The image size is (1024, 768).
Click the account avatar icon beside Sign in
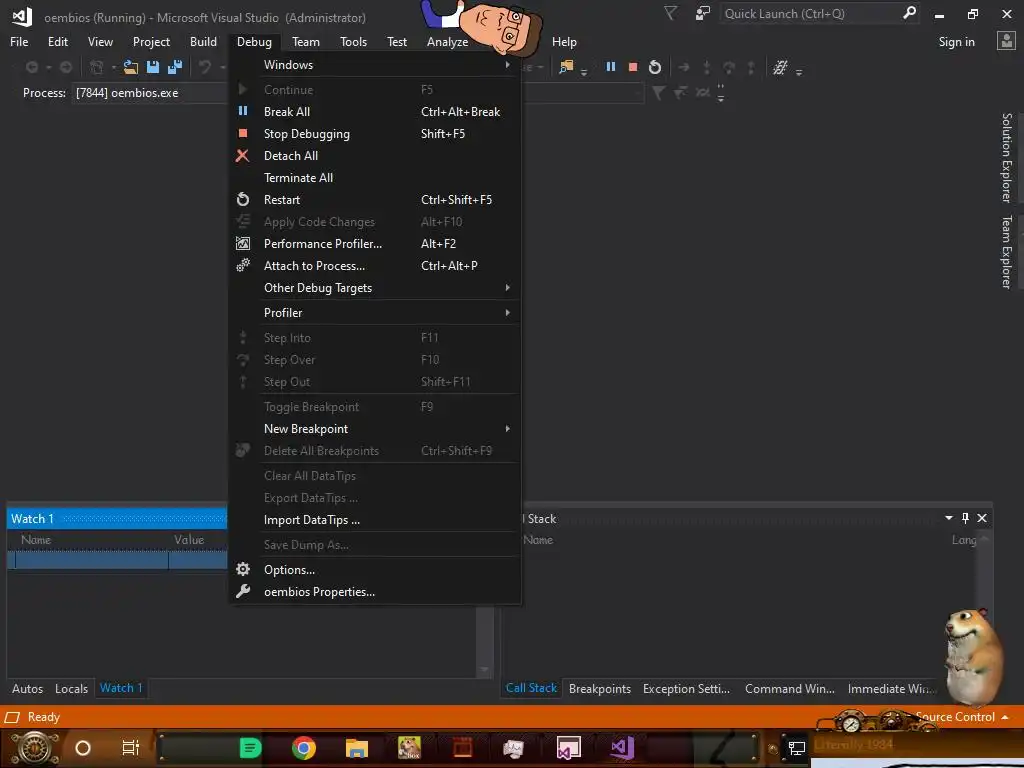coord(1006,41)
